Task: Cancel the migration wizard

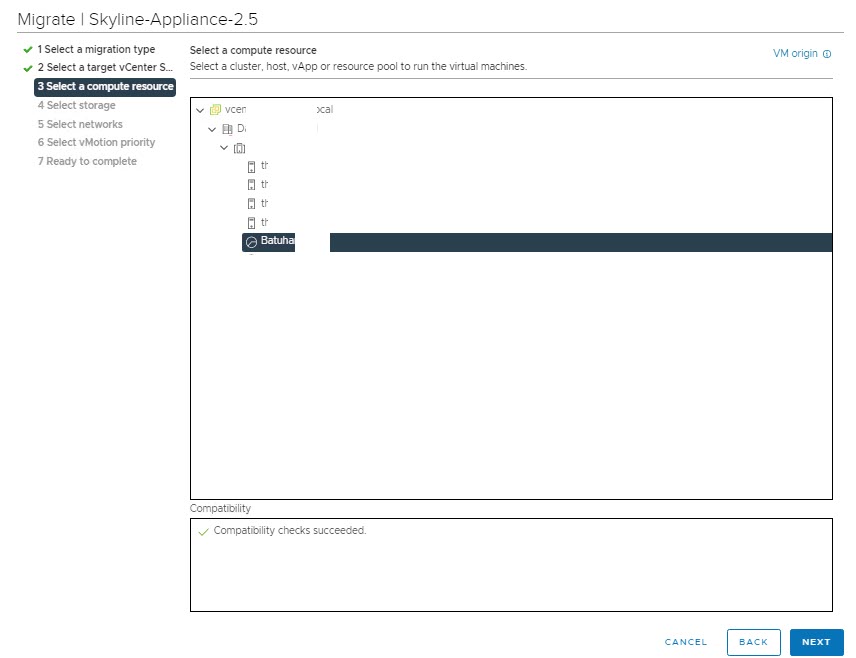Action: 685,642
